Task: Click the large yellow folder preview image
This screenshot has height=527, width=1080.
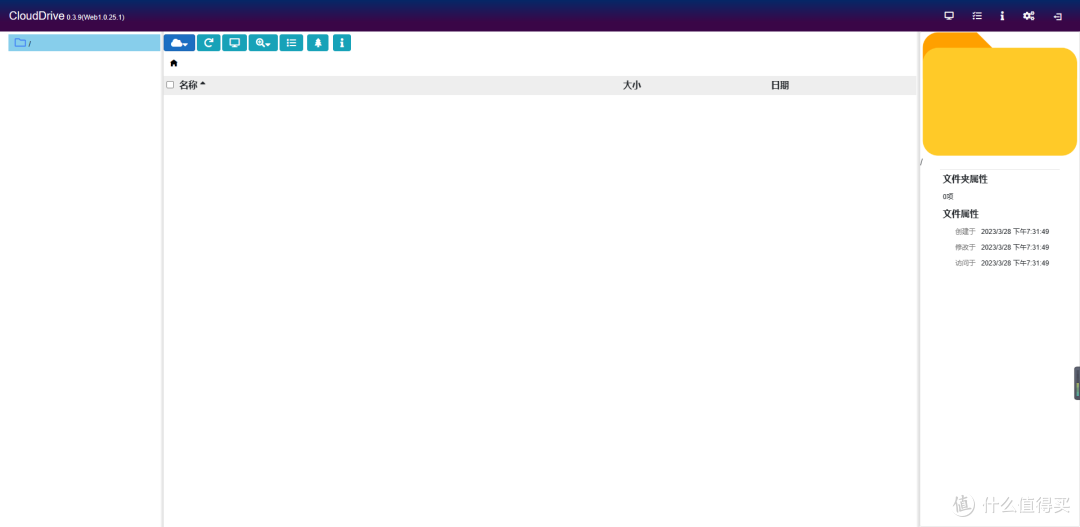Action: click(x=999, y=97)
